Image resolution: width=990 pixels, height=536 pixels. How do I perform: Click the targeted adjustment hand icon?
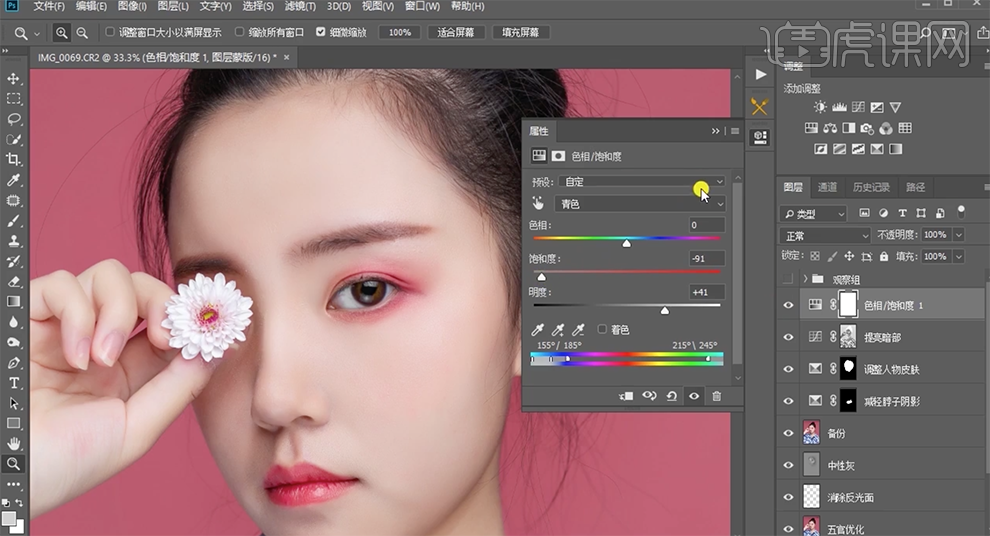pyautogui.click(x=538, y=203)
